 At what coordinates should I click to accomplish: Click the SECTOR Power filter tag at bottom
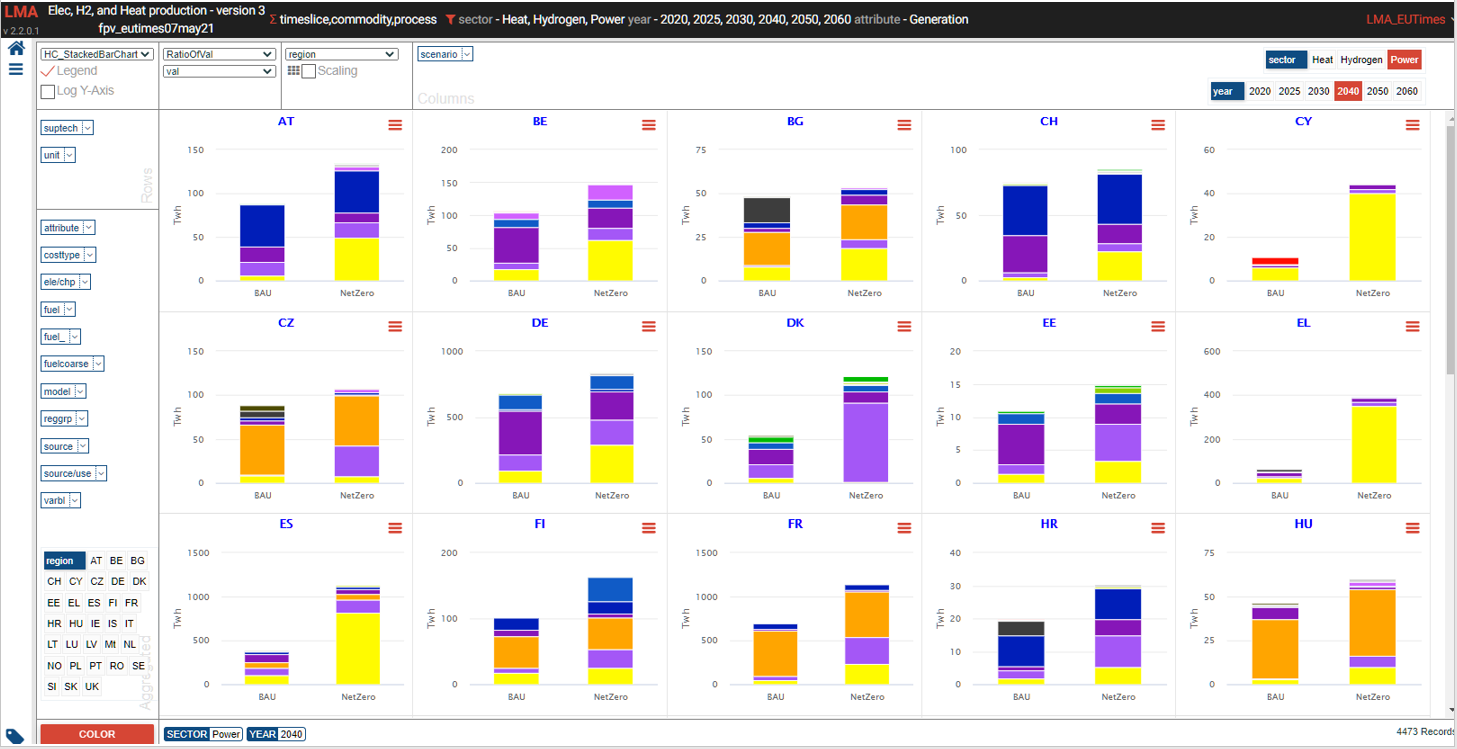(x=204, y=734)
